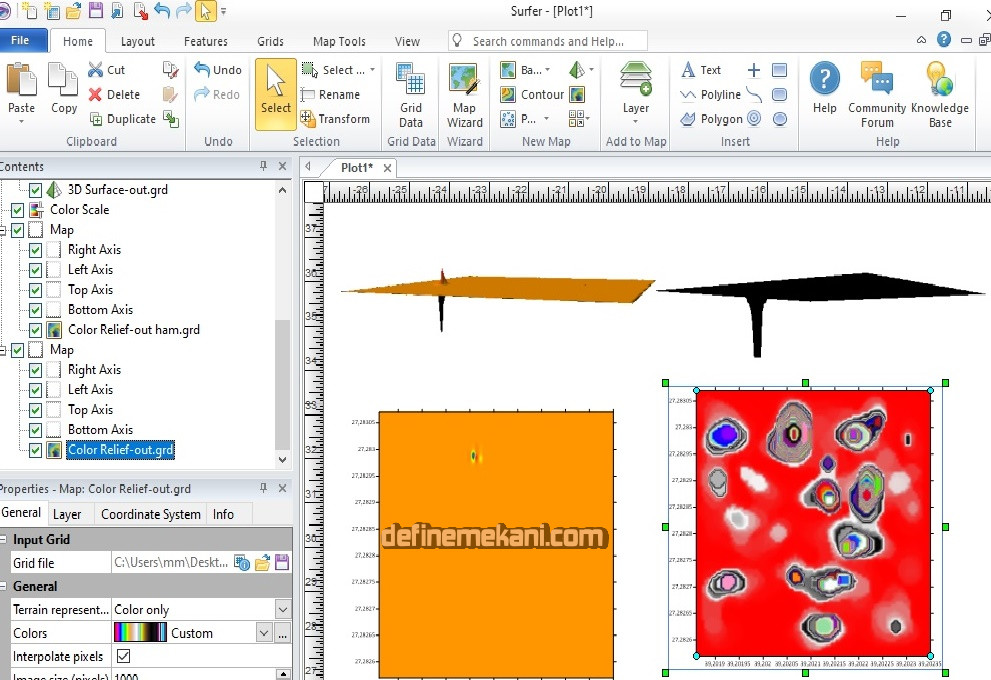The height and width of the screenshot is (680, 991).
Task: Open the Coordinate System properties tab
Action: 151,514
